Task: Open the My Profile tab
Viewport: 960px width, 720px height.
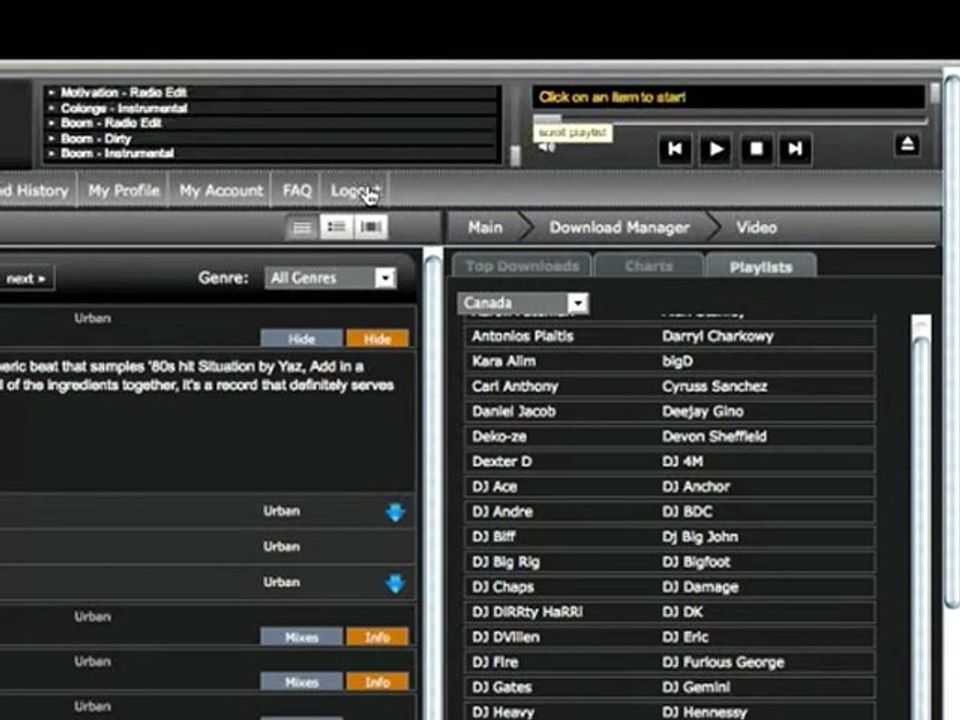Action: (x=124, y=190)
